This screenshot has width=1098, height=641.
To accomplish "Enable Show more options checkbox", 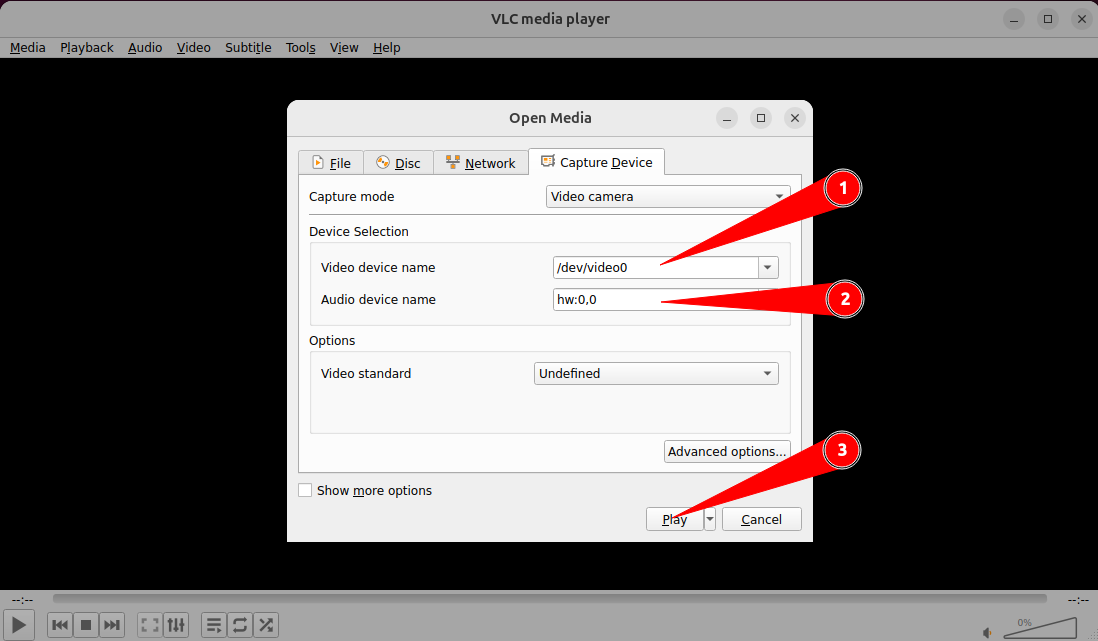I will 305,490.
